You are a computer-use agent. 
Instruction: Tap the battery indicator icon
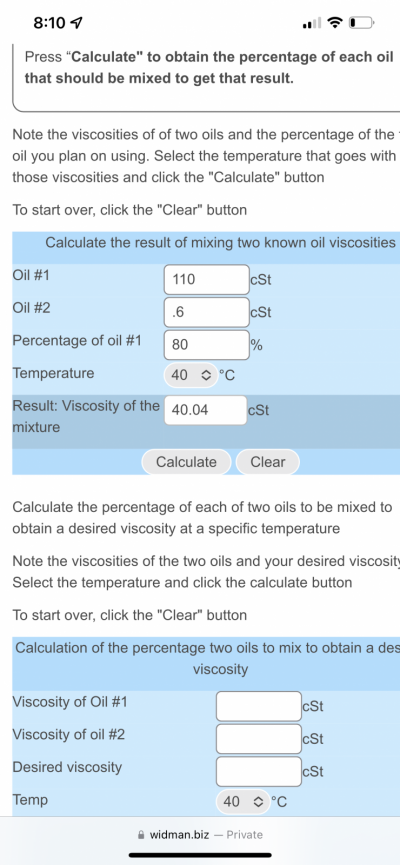[x=361, y=23]
